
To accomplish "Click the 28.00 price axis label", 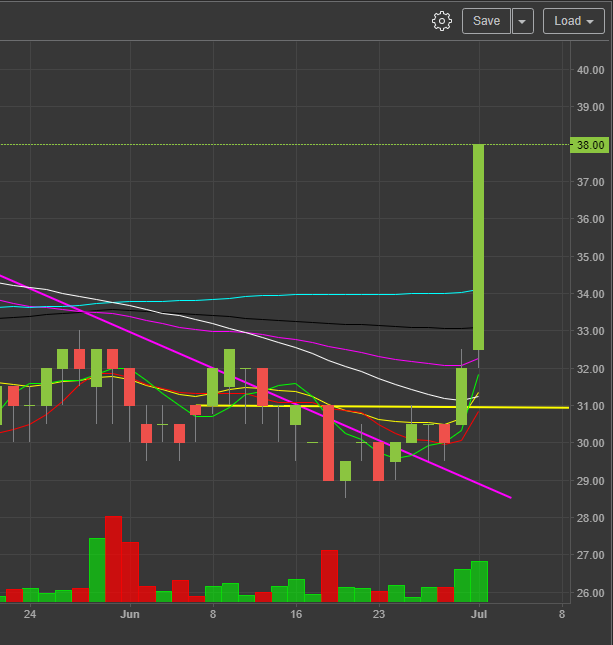I will click(x=590, y=518).
